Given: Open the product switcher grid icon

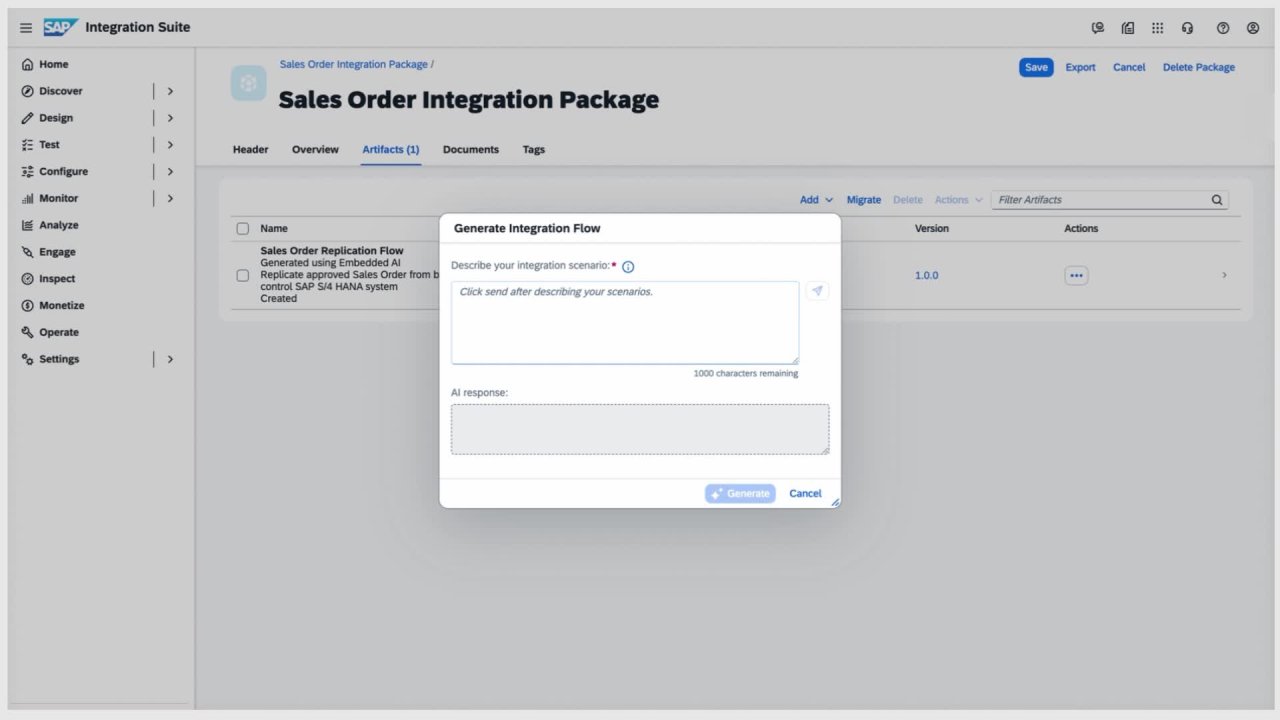Looking at the screenshot, I should 1158,28.
